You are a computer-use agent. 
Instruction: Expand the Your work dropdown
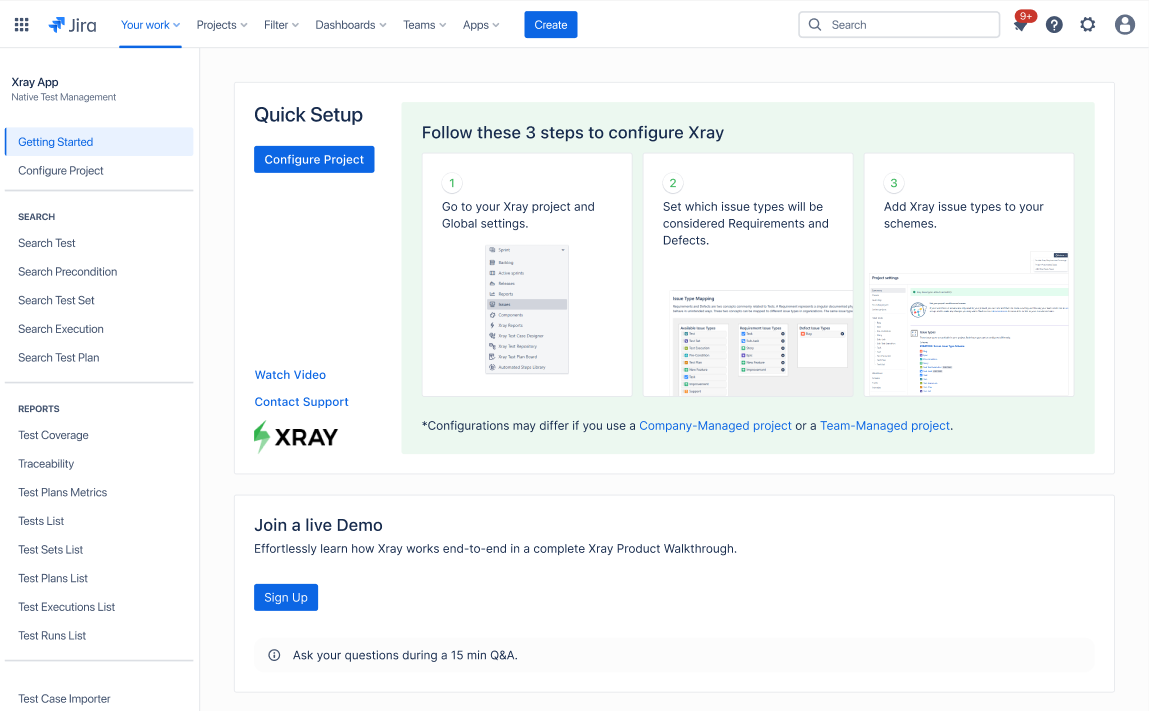pyautogui.click(x=150, y=25)
